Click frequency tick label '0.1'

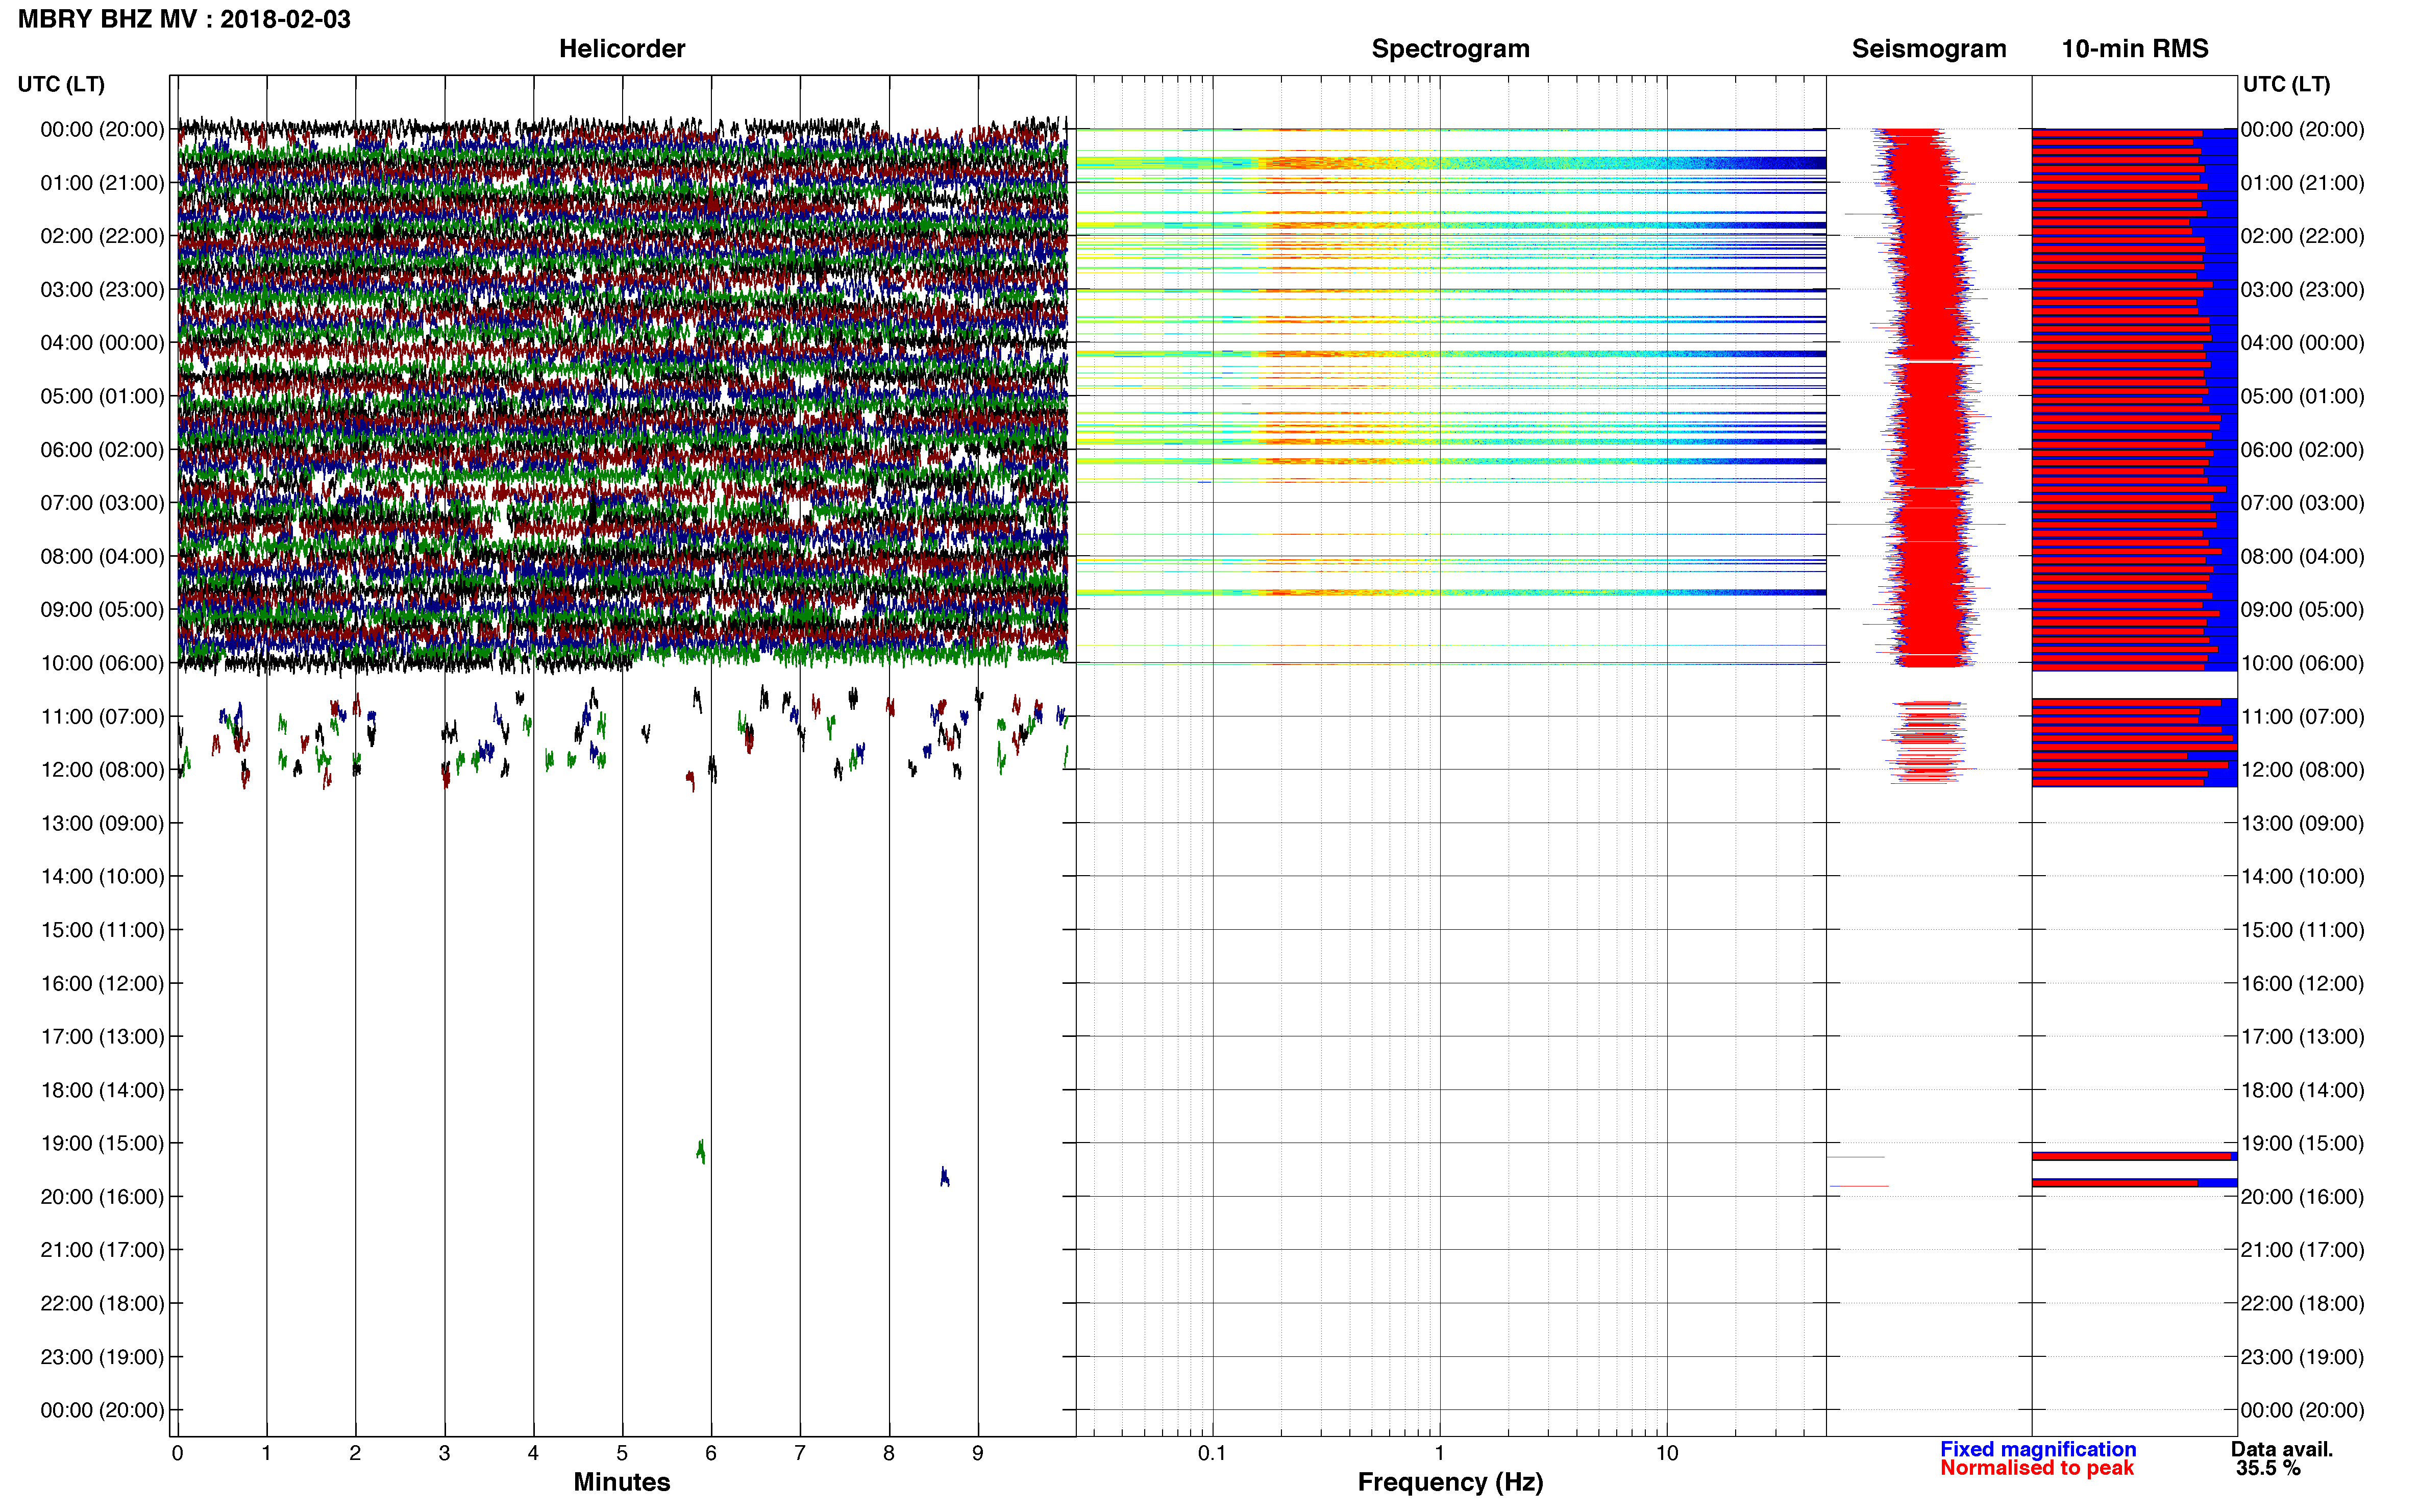tap(1212, 1453)
